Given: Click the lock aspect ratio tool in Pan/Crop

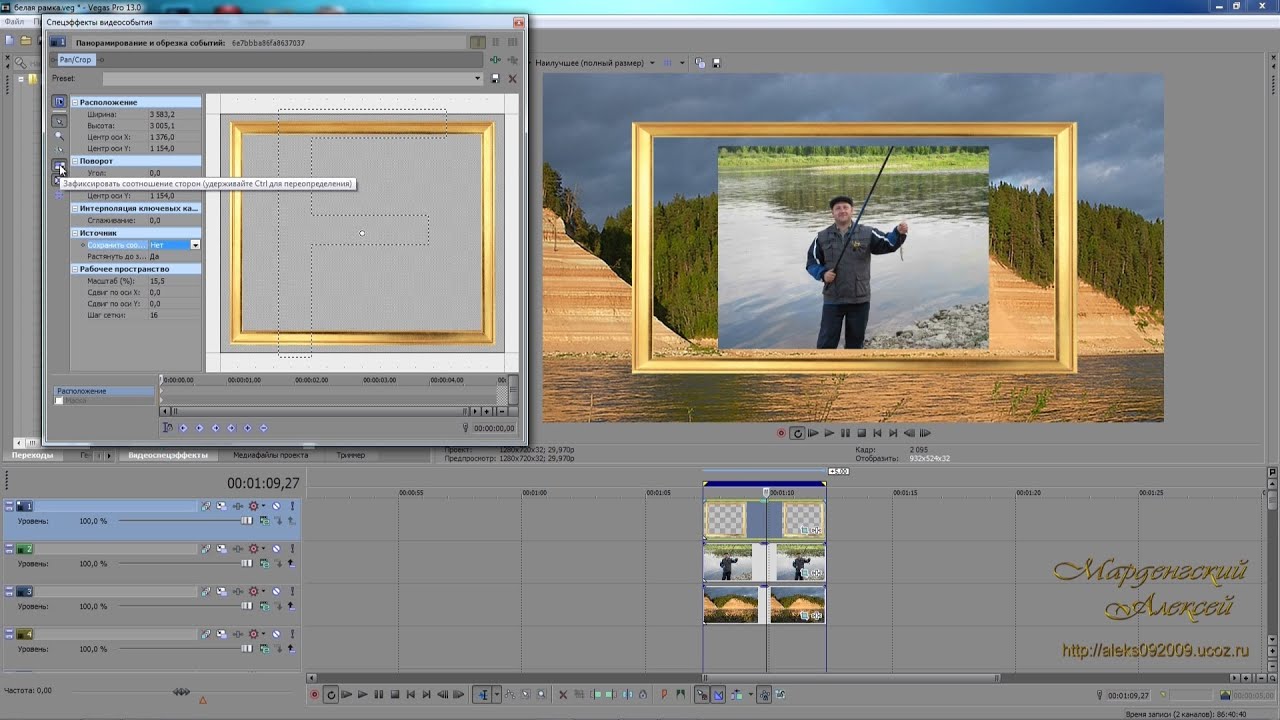Looking at the screenshot, I should click(x=59, y=164).
